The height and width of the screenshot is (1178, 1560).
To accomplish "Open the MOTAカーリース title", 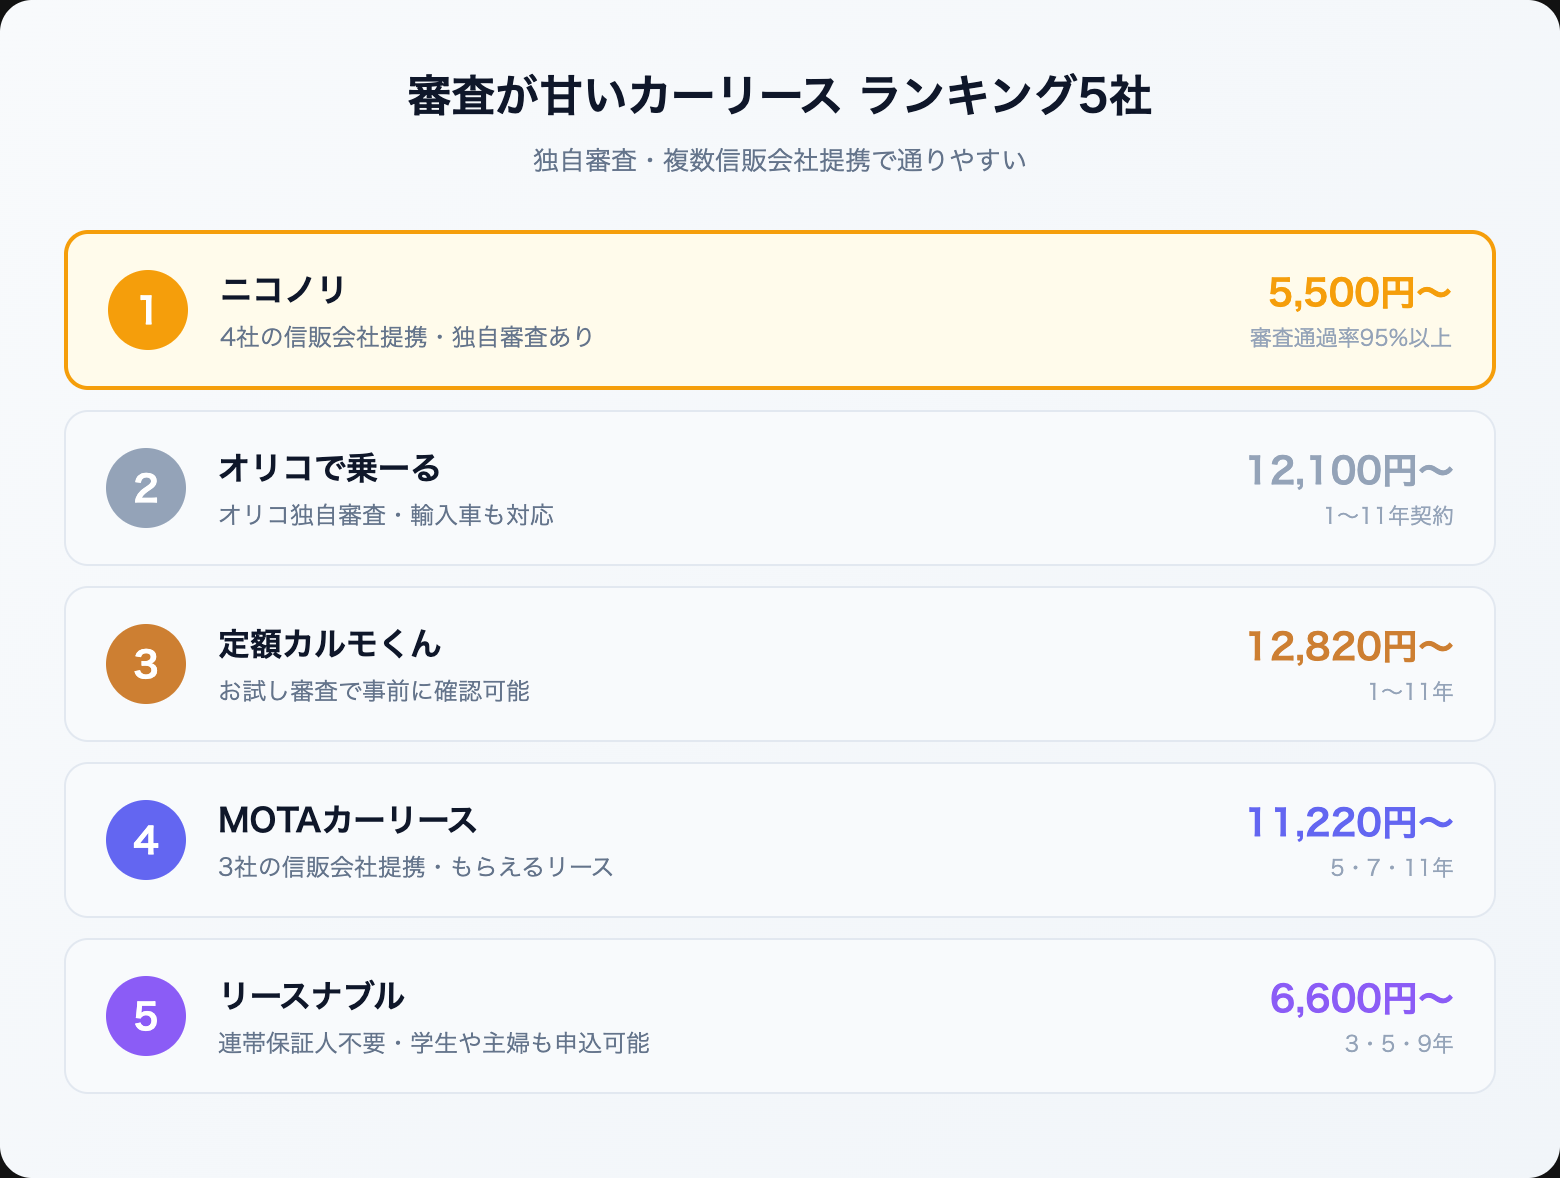I will 348,820.
